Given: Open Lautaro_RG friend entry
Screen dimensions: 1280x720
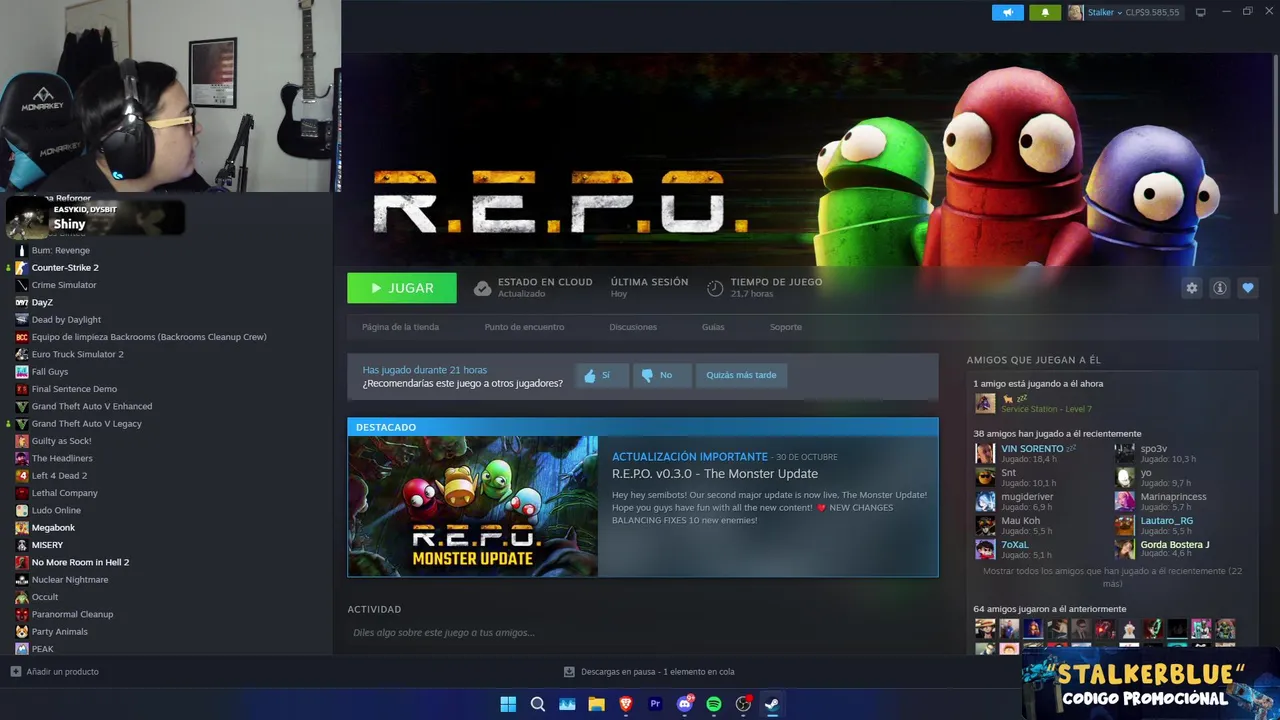Looking at the screenshot, I should (1166, 521).
